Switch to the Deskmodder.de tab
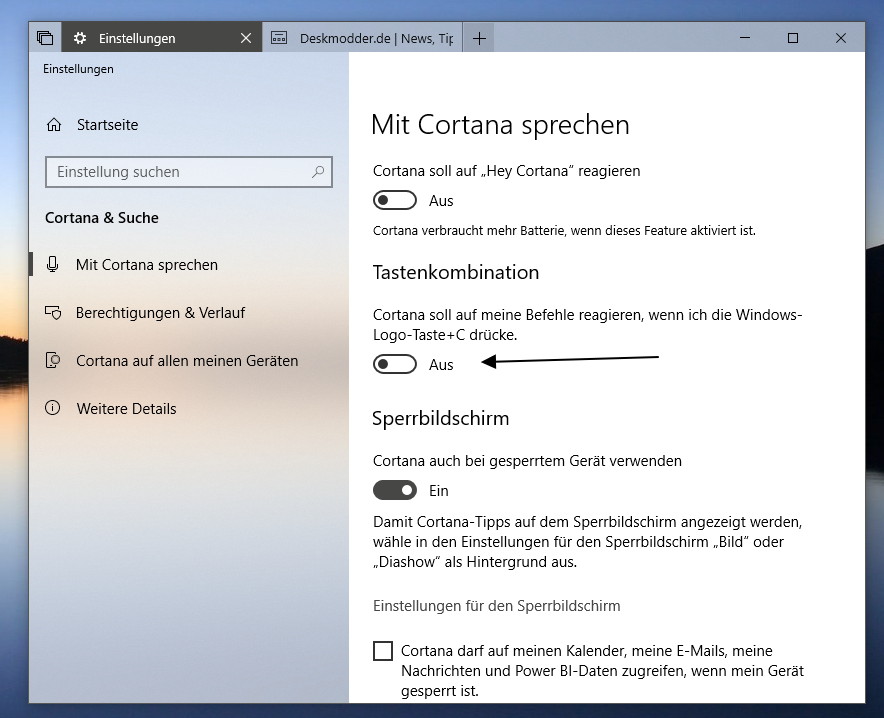Image resolution: width=884 pixels, height=718 pixels. [363, 38]
